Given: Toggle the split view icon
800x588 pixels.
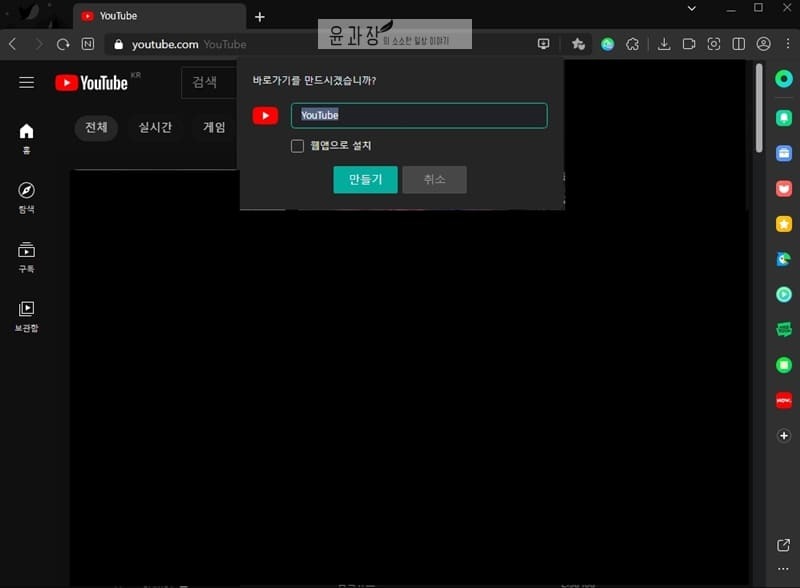Looking at the screenshot, I should (x=738, y=44).
